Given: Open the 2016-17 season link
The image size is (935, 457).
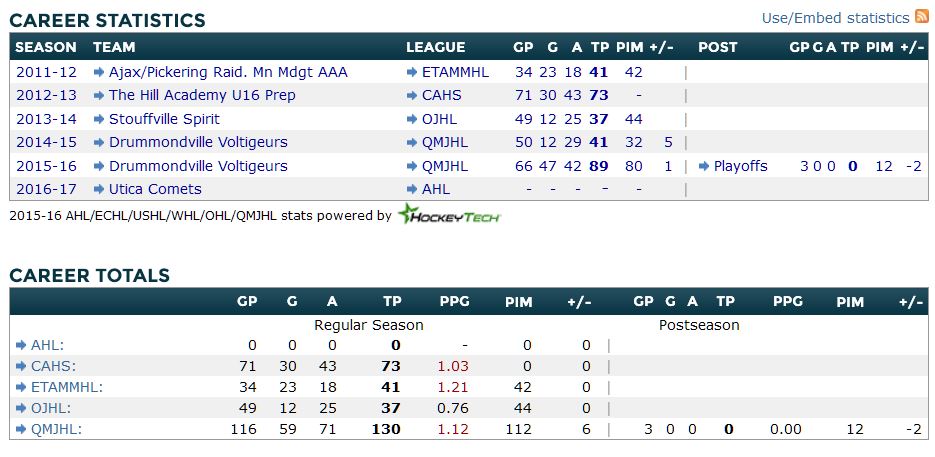Looking at the screenshot, I should click(x=46, y=189).
